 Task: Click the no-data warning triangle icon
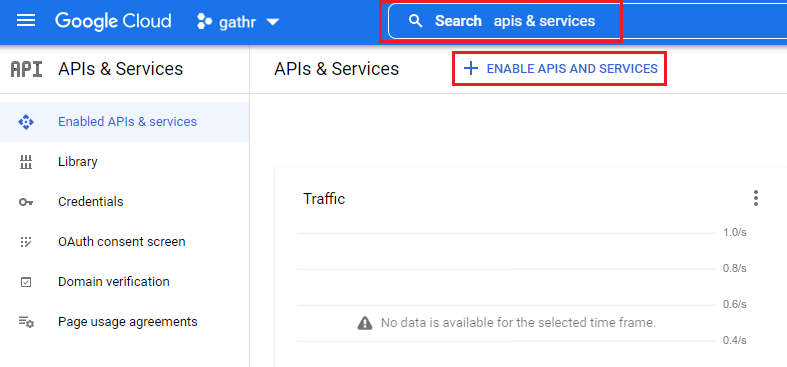point(365,323)
